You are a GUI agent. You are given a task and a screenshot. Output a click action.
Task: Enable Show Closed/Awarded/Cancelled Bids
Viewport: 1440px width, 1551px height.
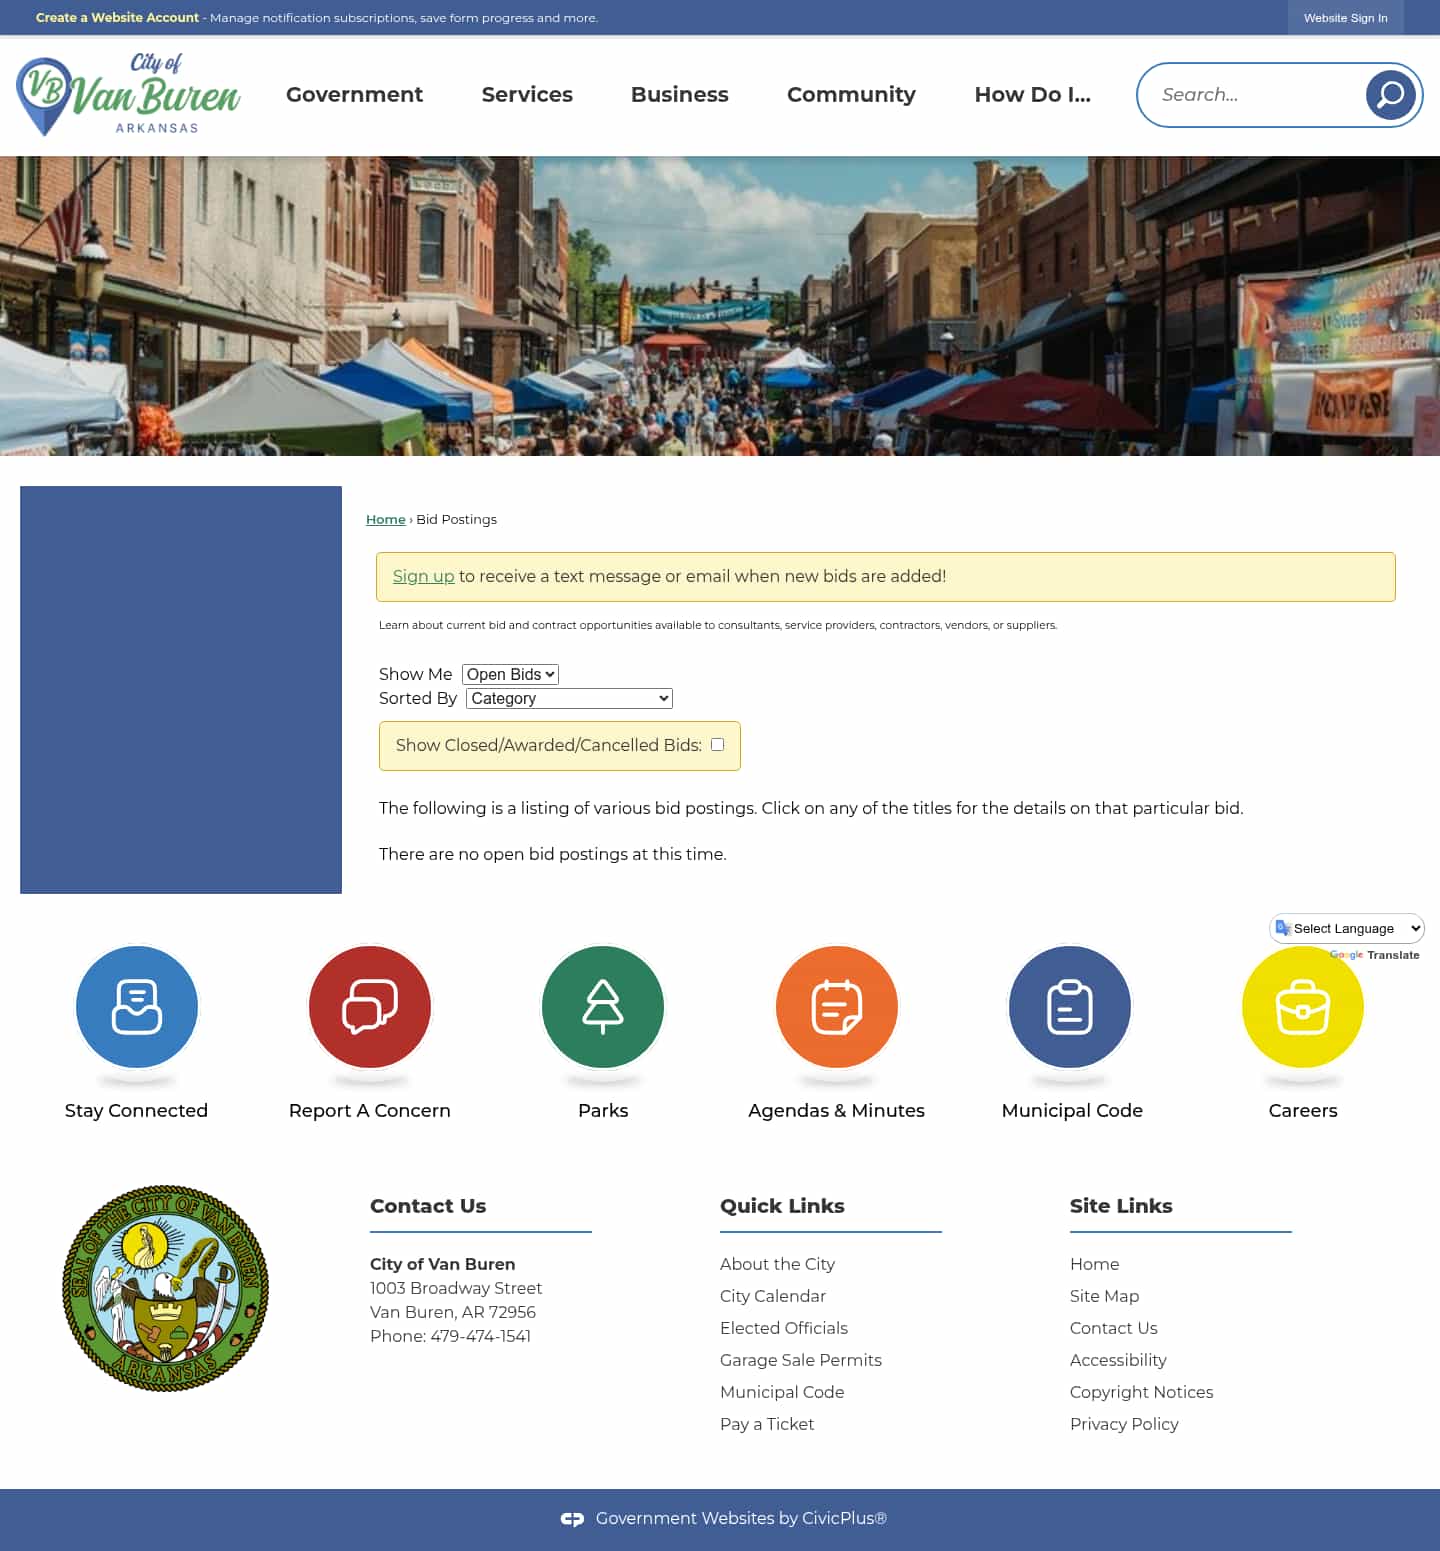[x=717, y=744]
